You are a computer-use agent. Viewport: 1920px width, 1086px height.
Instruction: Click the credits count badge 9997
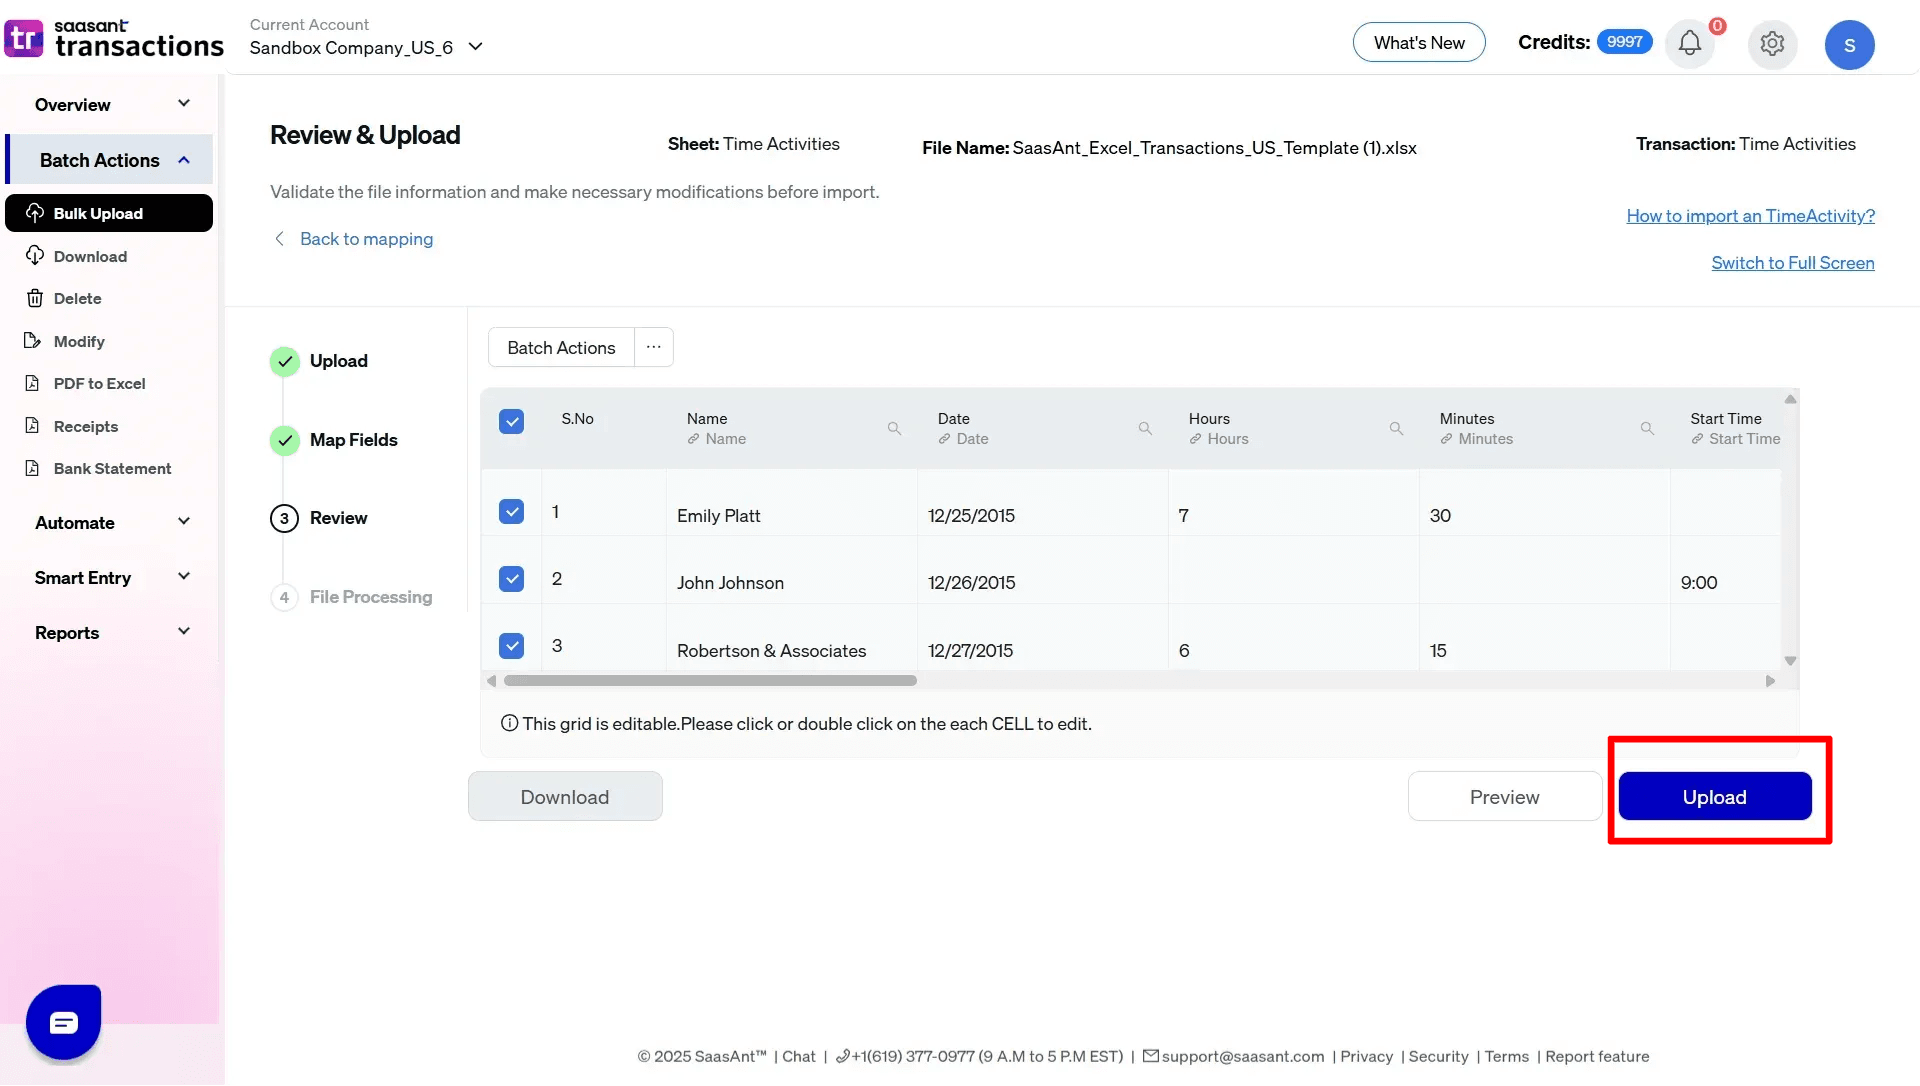tap(1624, 42)
